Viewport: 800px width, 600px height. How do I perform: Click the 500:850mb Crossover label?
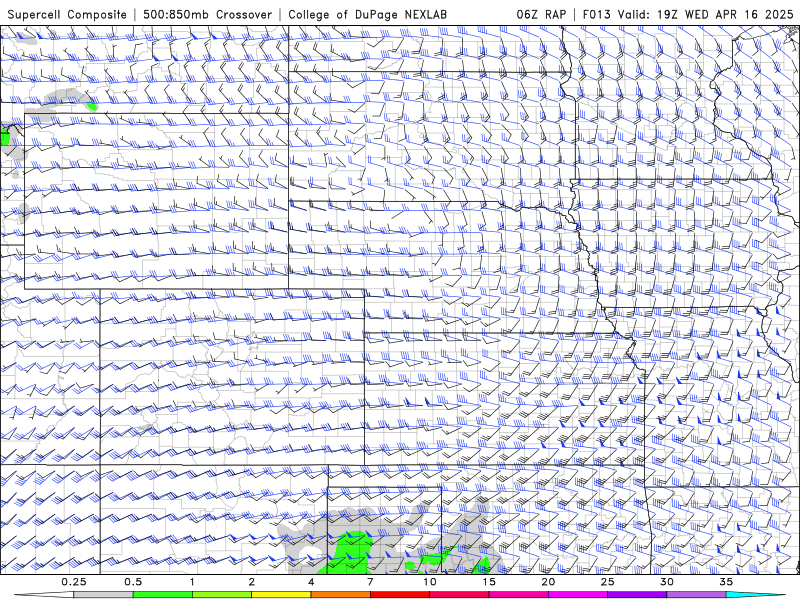click(x=208, y=14)
